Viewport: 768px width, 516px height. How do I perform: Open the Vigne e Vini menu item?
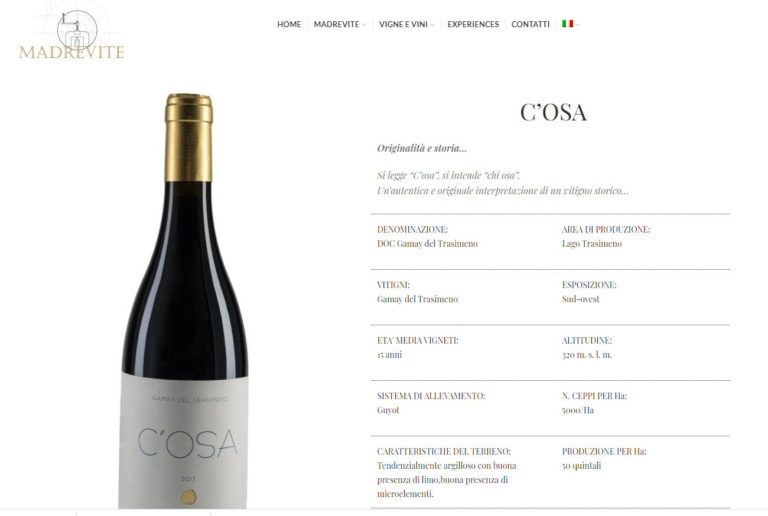[x=403, y=24]
